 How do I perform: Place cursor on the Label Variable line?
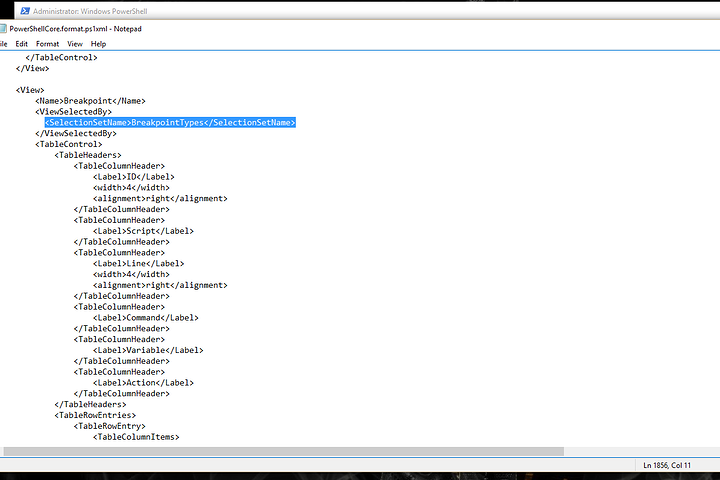point(148,350)
